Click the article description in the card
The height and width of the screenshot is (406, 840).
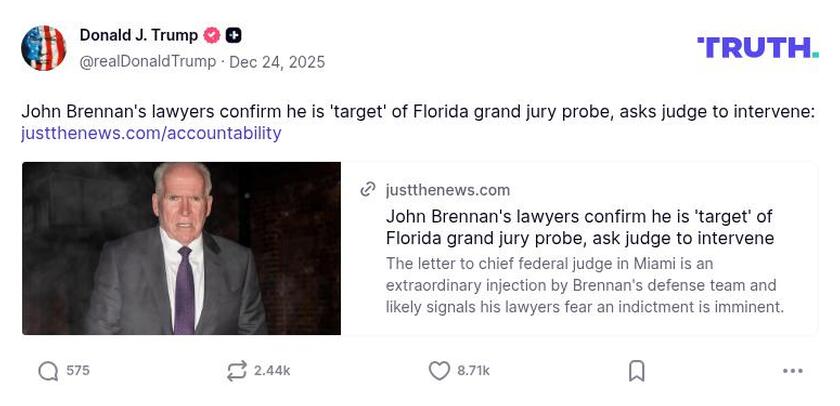(x=585, y=285)
